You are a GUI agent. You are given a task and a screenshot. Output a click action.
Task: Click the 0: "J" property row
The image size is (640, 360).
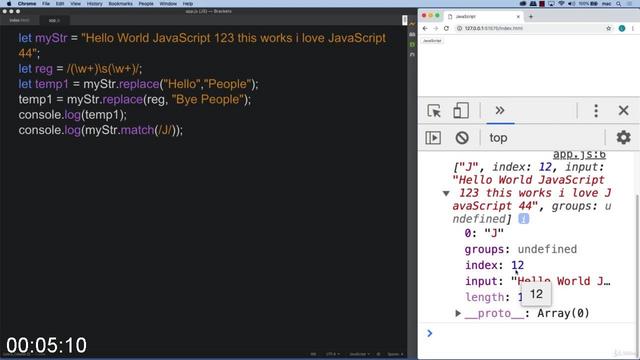(484, 233)
